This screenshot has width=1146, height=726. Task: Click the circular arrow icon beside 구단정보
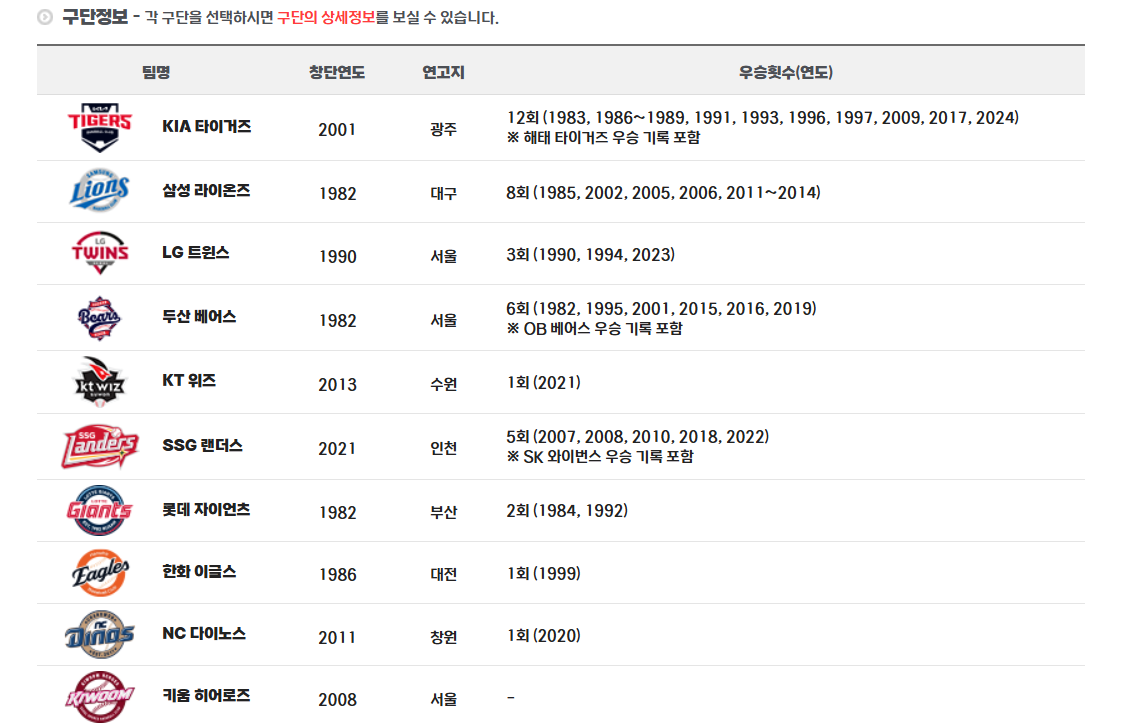tap(45, 17)
